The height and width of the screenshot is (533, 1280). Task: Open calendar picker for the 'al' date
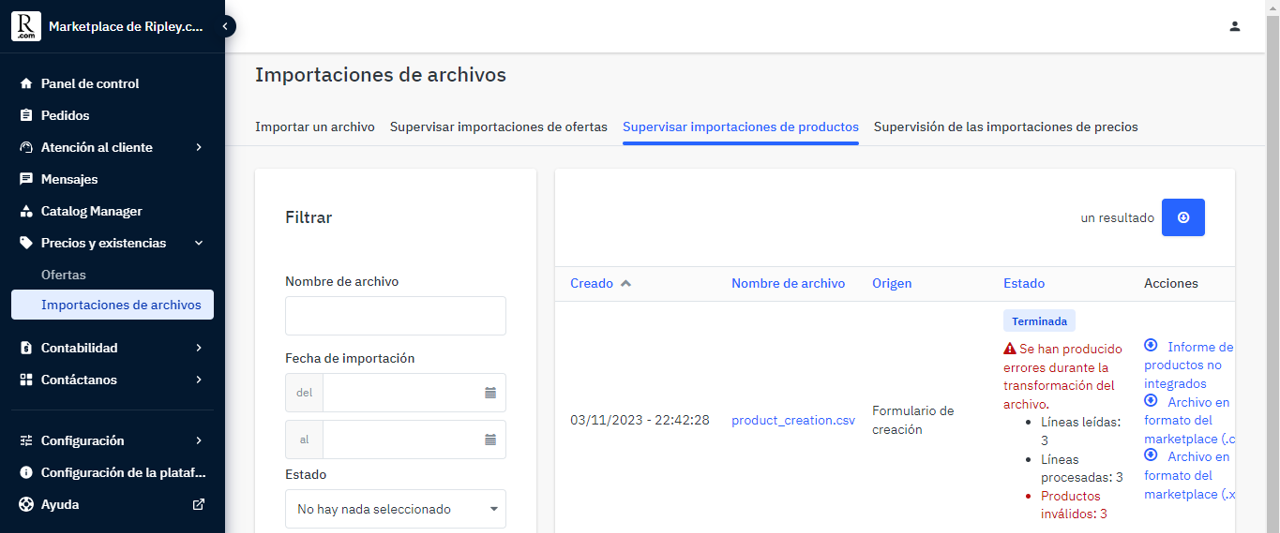490,439
